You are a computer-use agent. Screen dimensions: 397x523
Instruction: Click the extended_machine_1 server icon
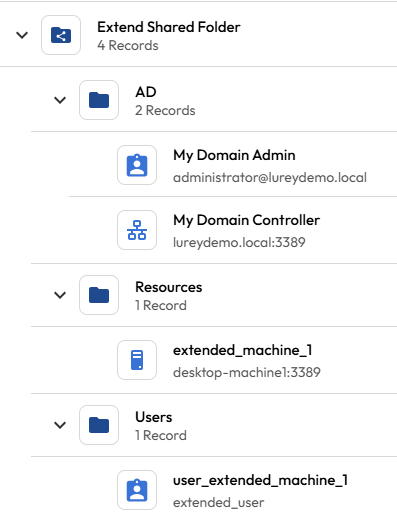click(137, 360)
